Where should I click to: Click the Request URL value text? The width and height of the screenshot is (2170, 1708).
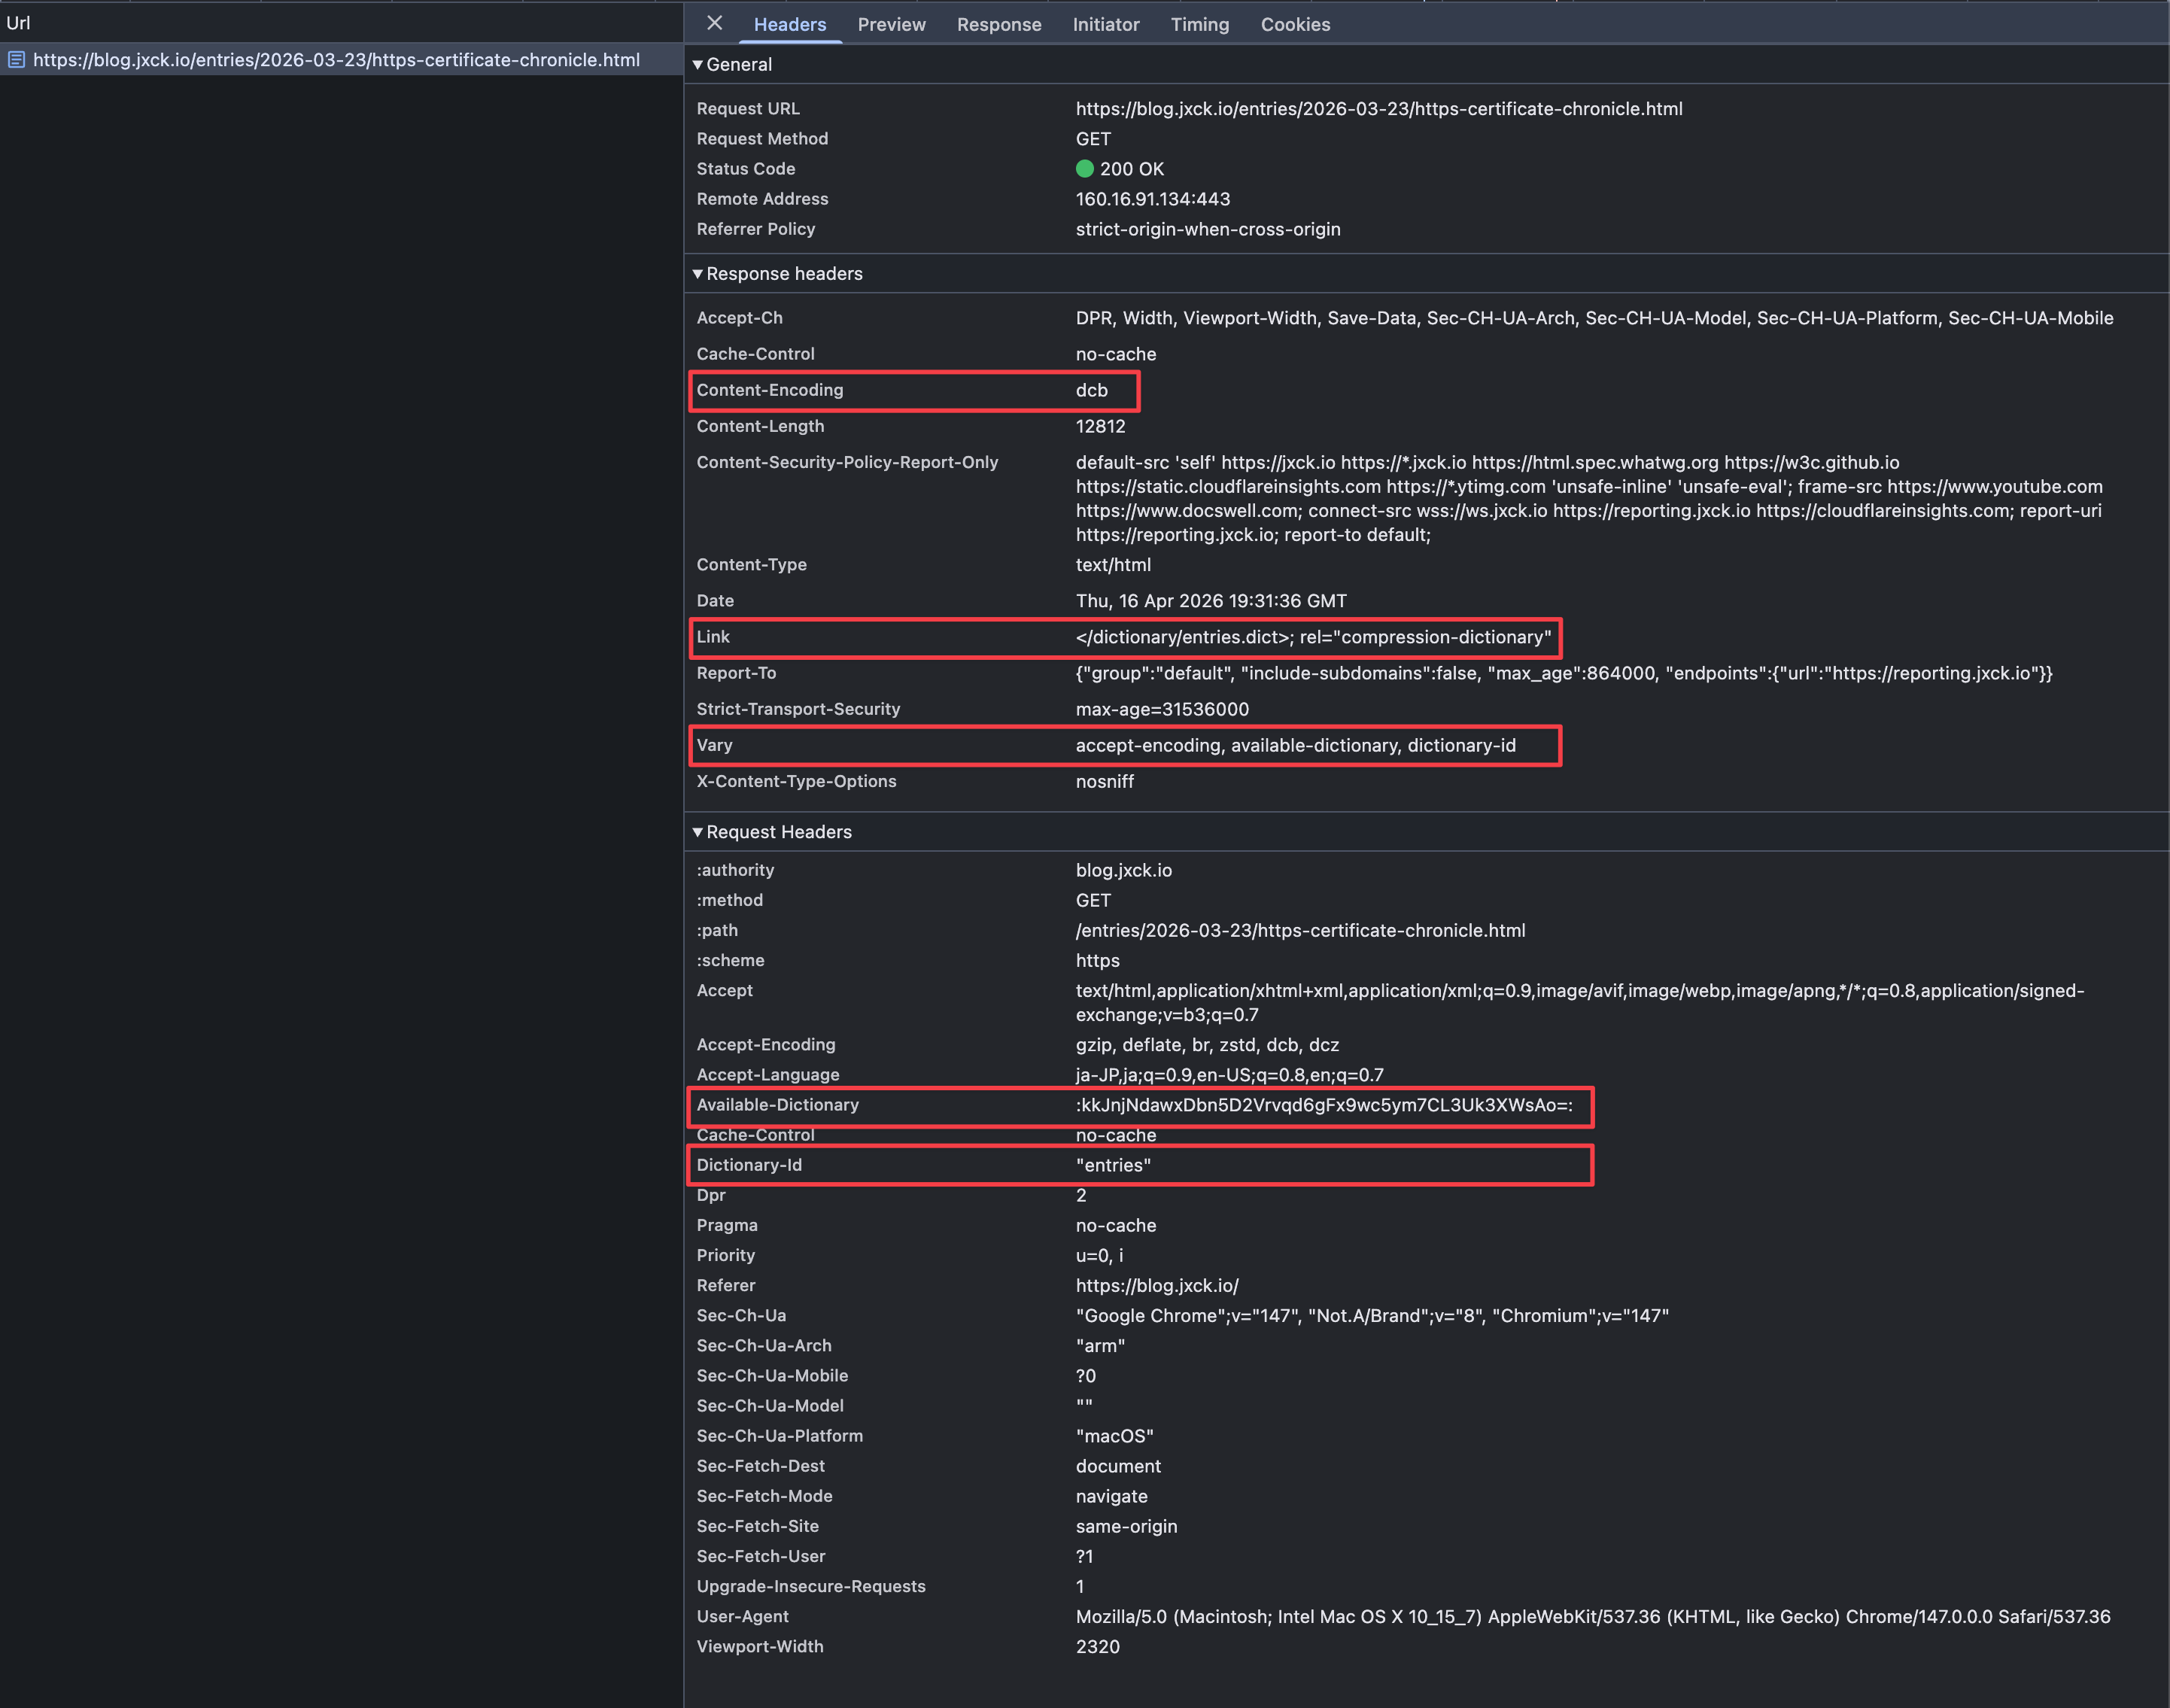click(1378, 109)
